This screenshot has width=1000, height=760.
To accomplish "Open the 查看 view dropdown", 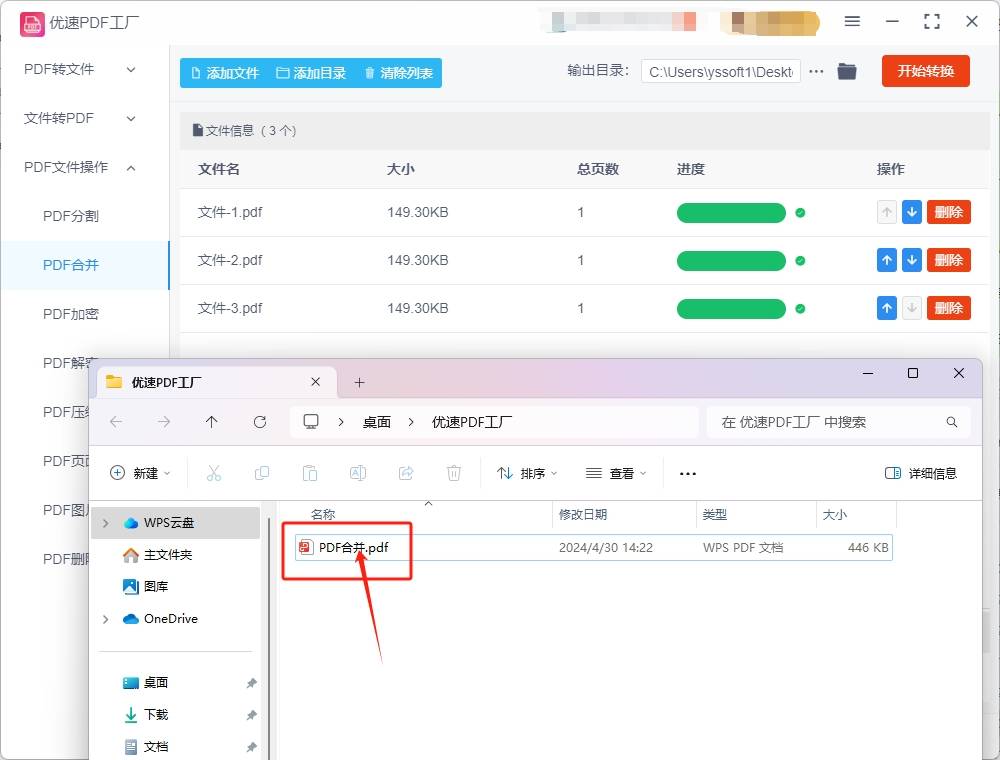I will coord(615,473).
